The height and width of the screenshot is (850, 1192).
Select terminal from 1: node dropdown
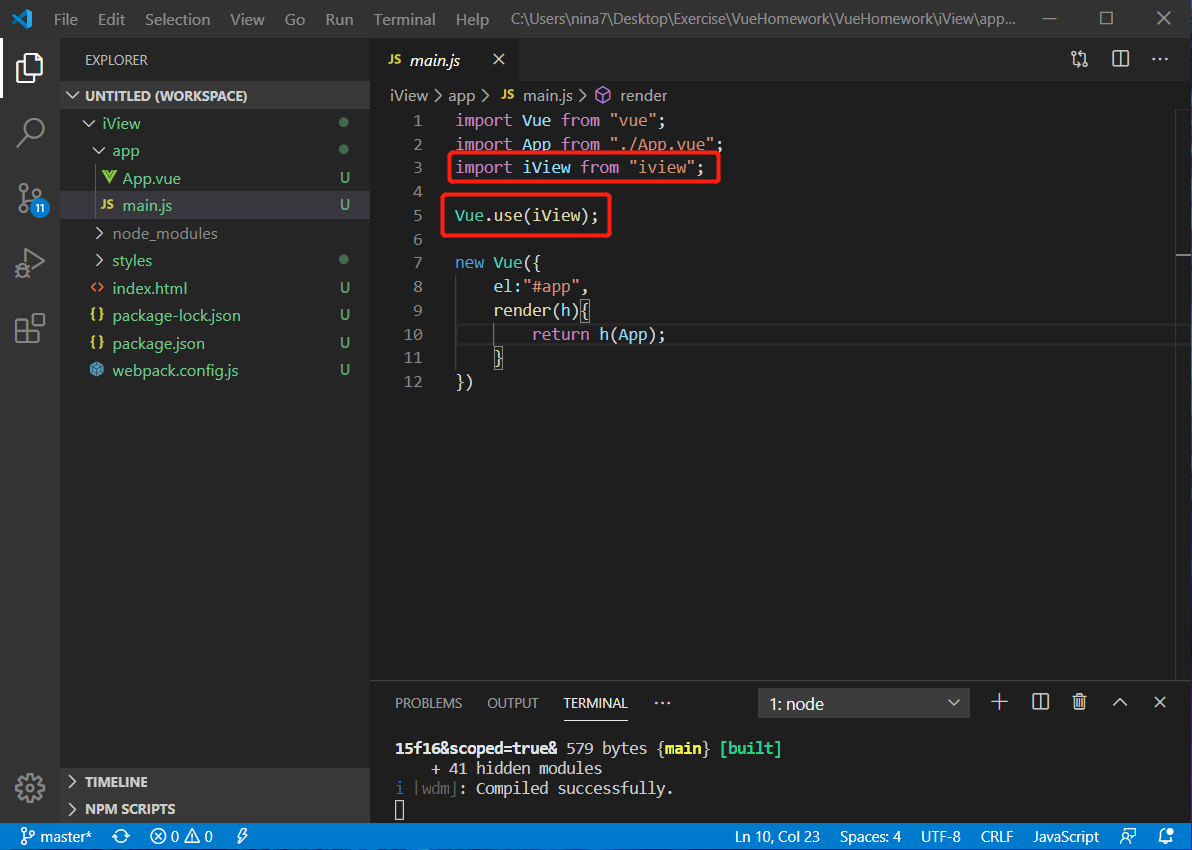coord(864,703)
